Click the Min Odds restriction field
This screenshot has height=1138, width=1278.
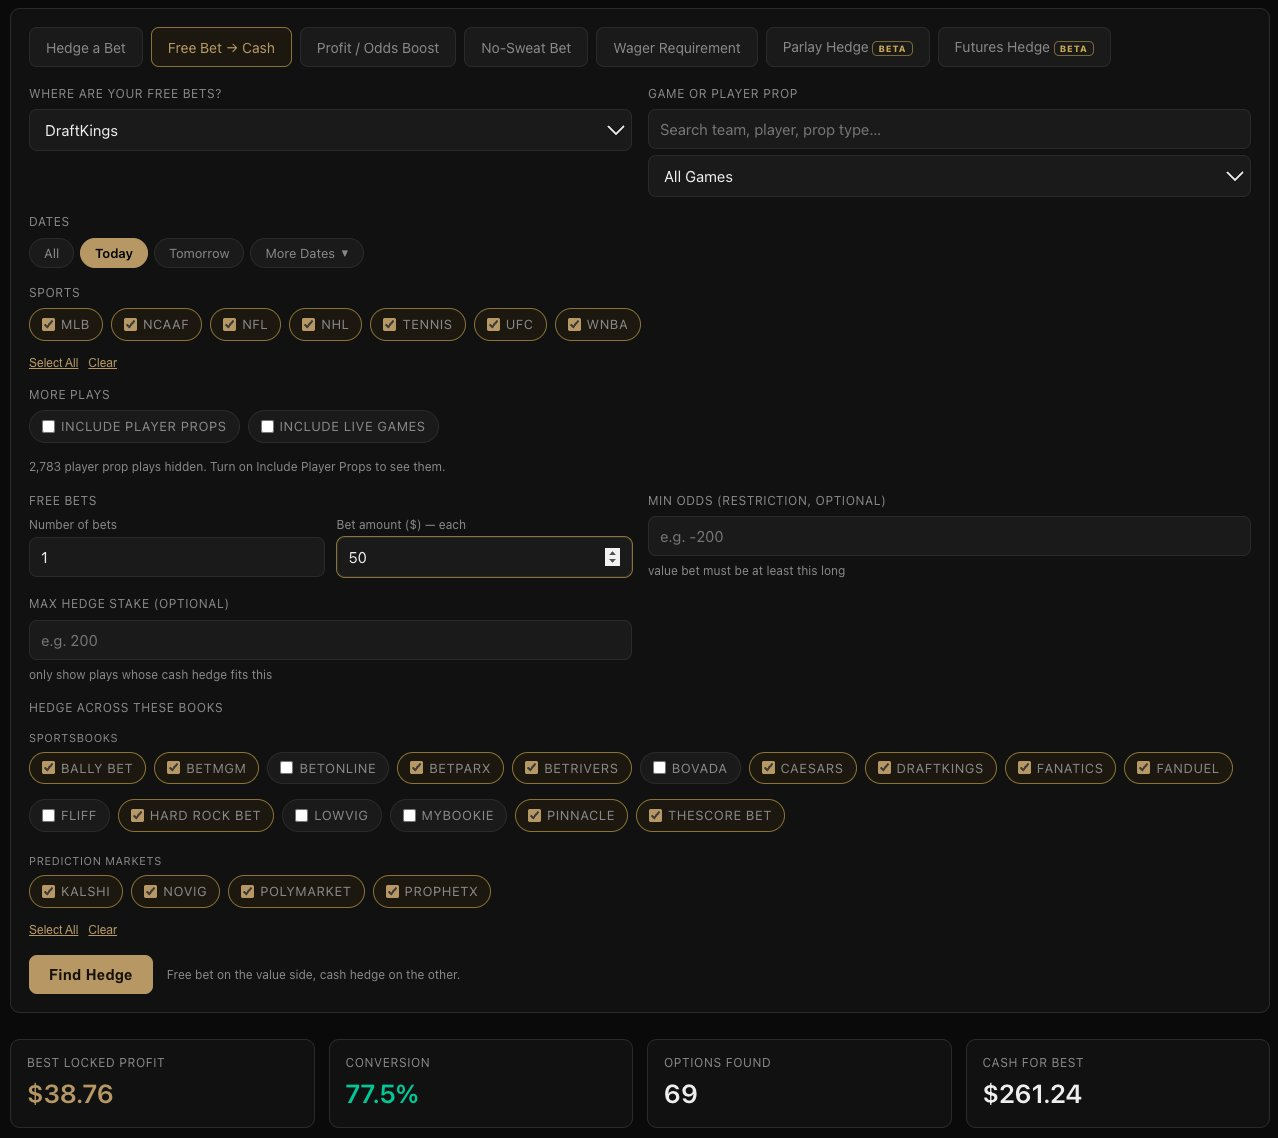(x=949, y=536)
